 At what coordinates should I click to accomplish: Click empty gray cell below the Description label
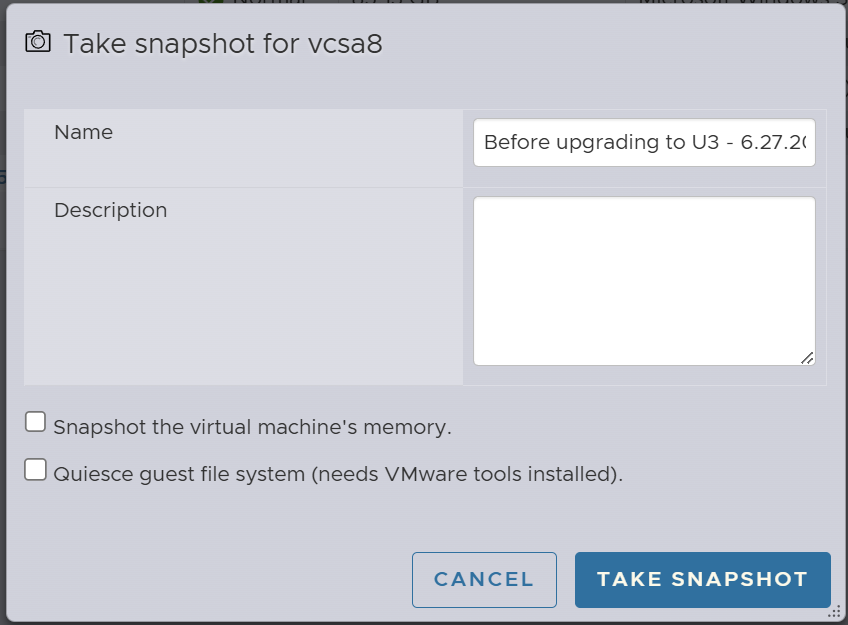pos(242,310)
